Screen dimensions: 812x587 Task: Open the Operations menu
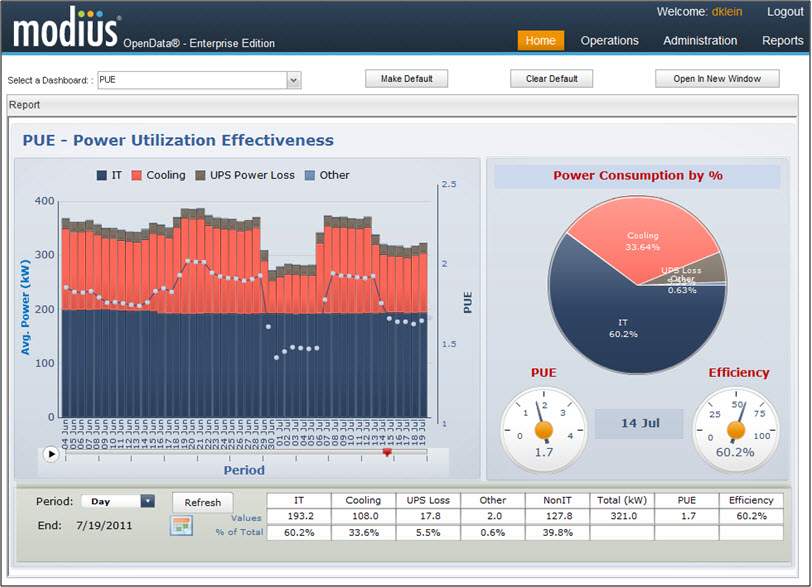tap(609, 41)
